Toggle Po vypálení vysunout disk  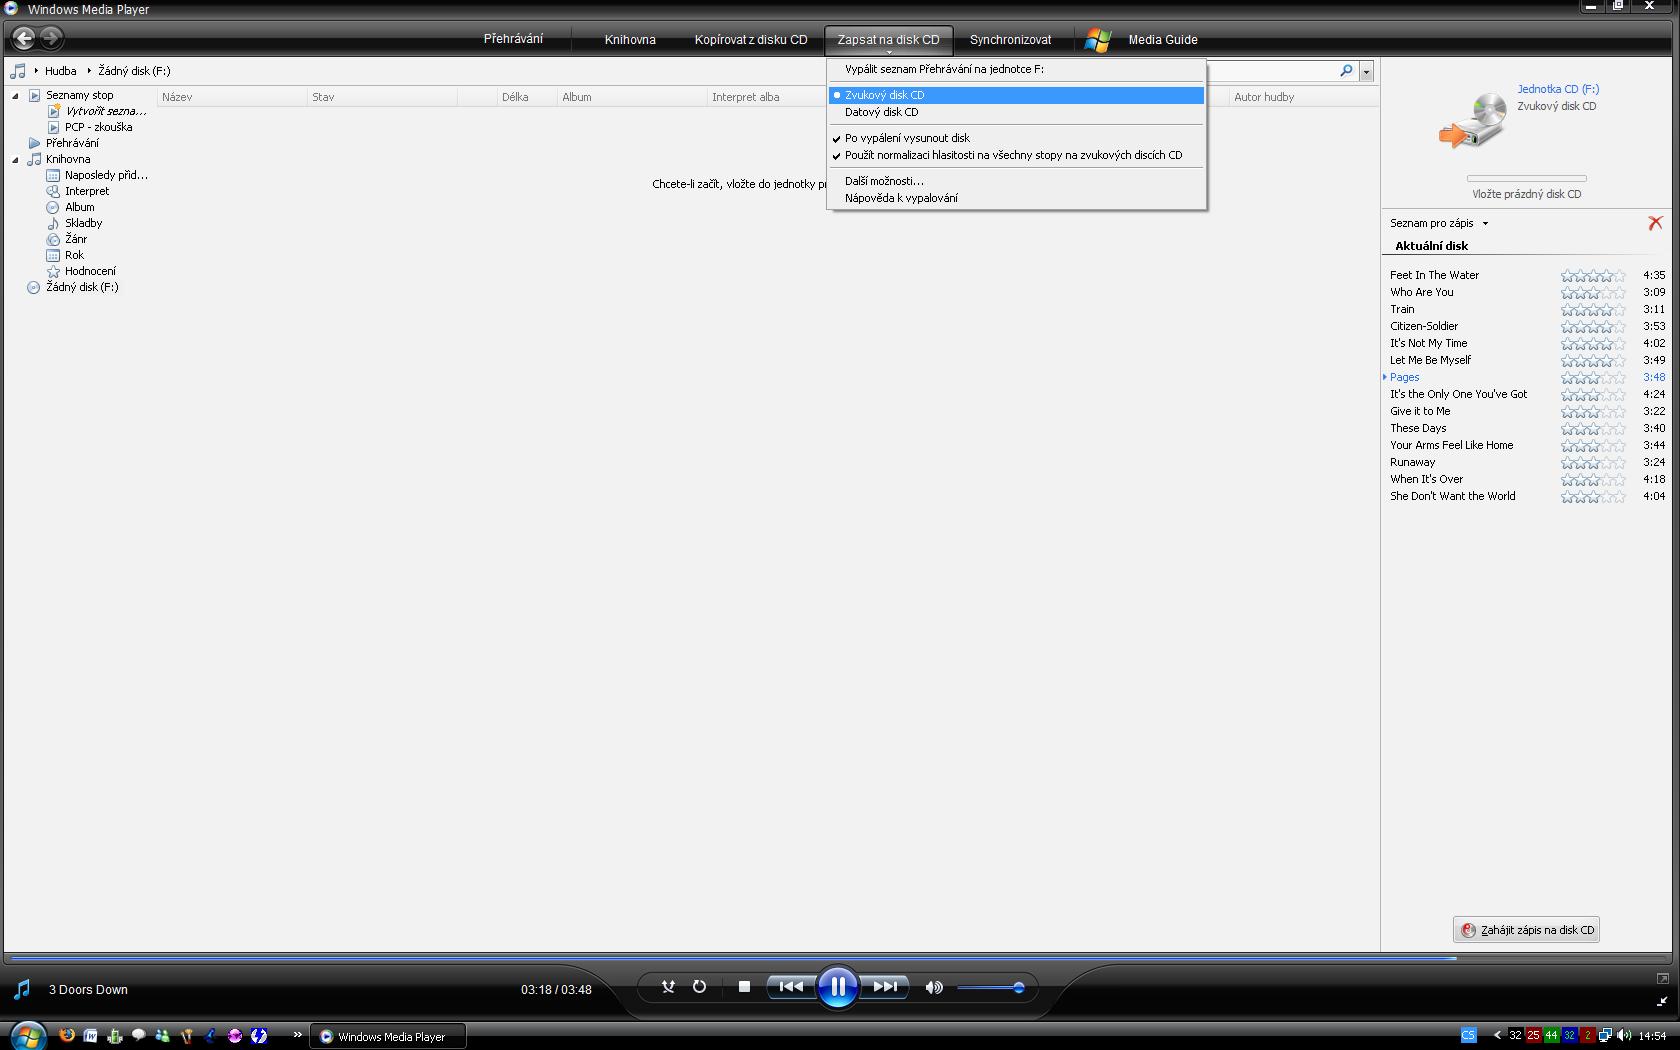[x=1016, y=138]
